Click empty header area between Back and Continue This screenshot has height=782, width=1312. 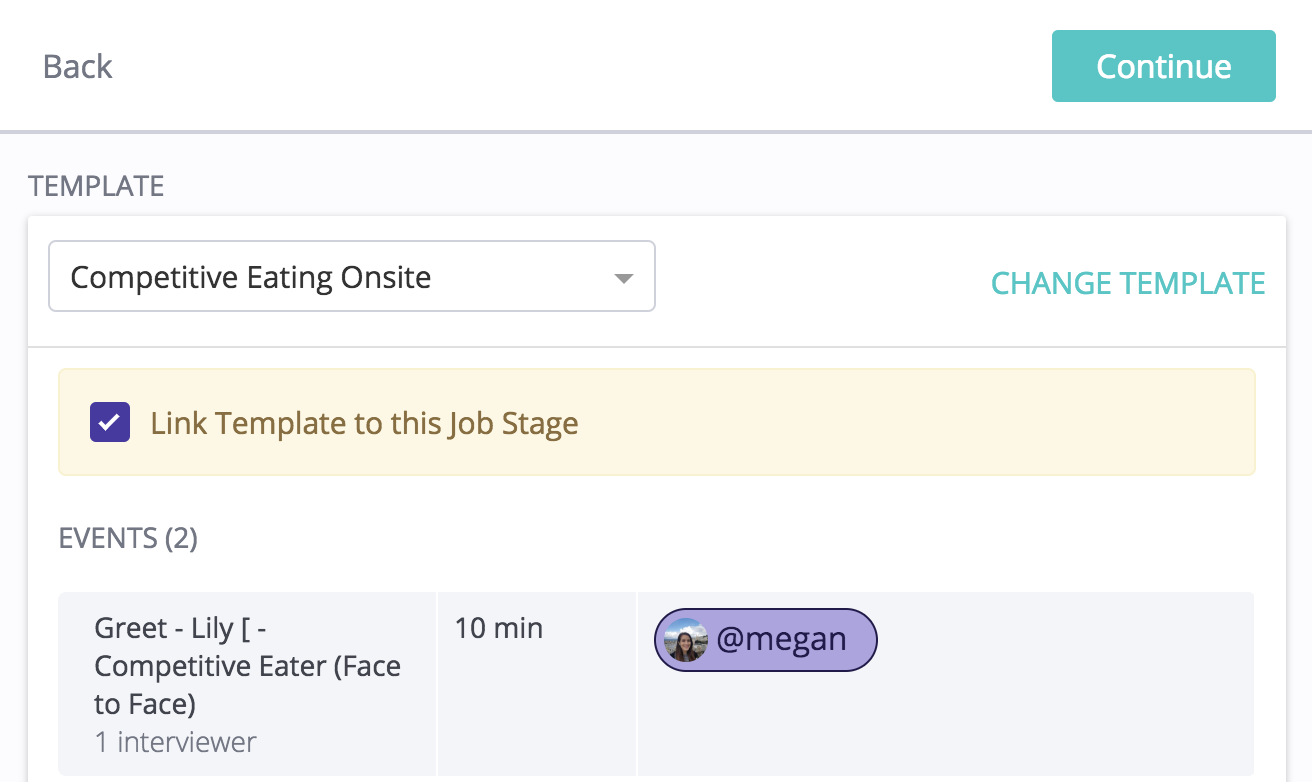580,66
